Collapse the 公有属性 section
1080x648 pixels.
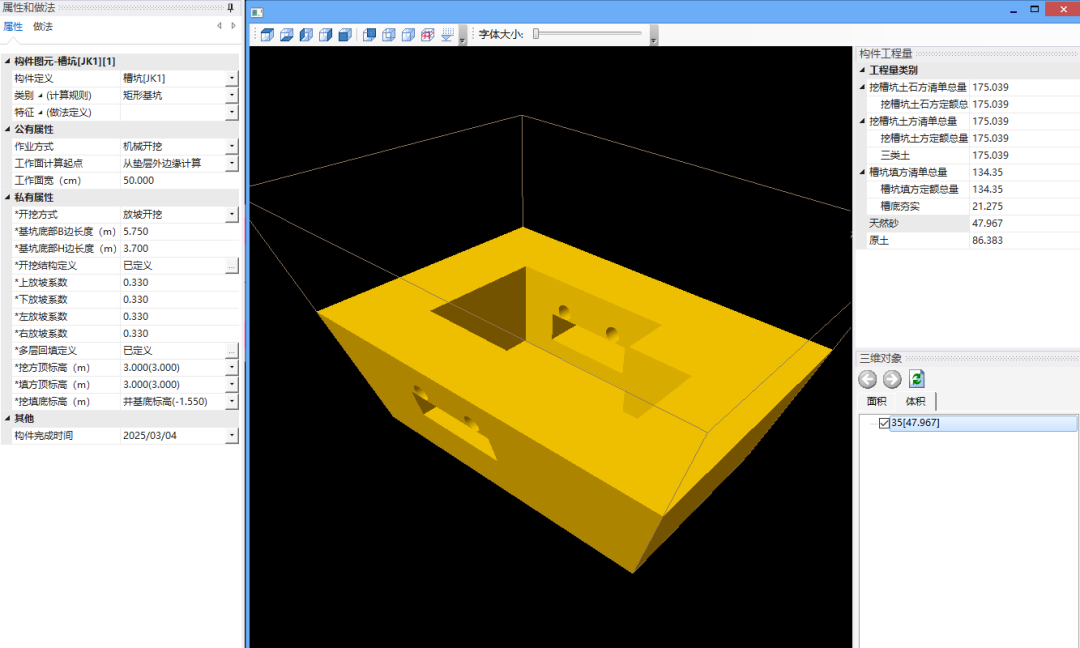tap(8, 129)
